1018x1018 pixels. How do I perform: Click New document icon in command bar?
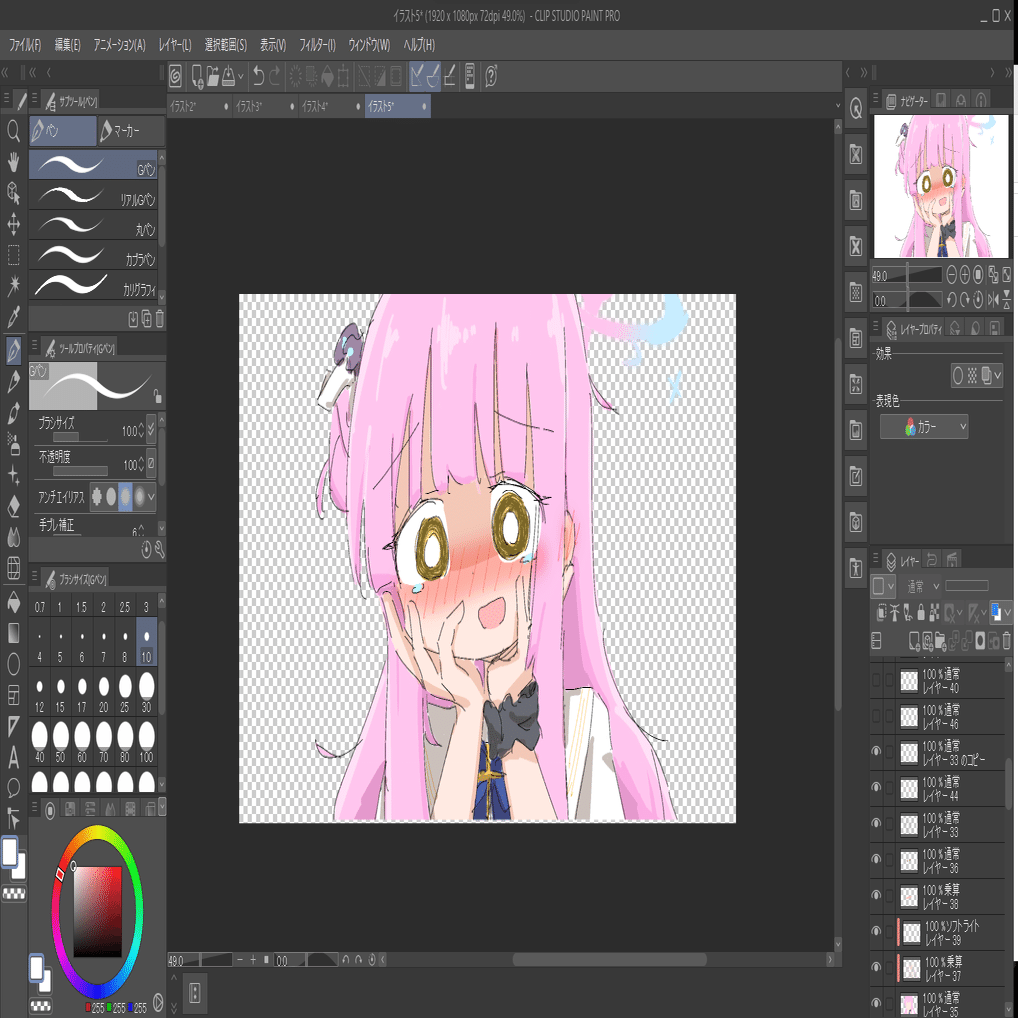coord(197,77)
